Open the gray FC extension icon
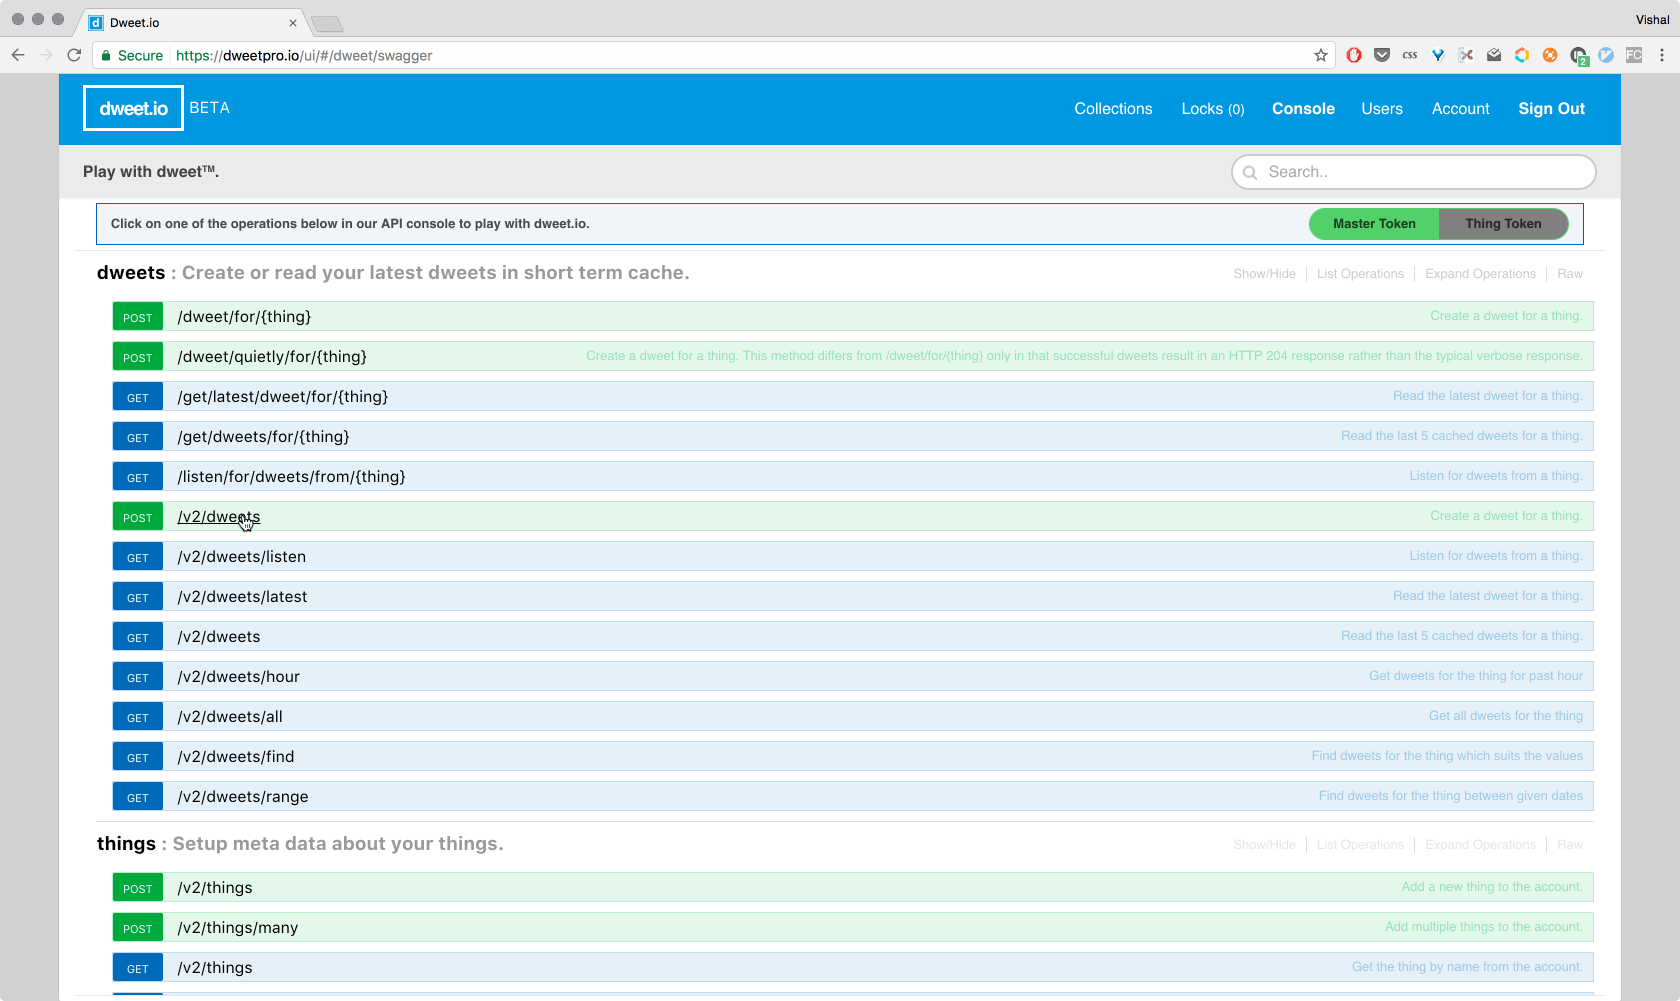1680x1001 pixels. point(1634,55)
